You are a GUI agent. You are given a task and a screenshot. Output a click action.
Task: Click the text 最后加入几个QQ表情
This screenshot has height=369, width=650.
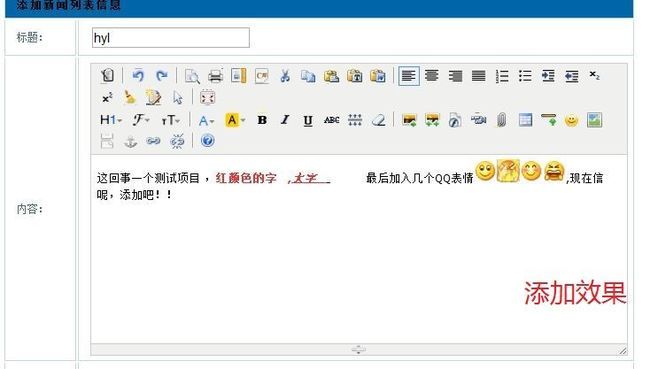click(420, 178)
